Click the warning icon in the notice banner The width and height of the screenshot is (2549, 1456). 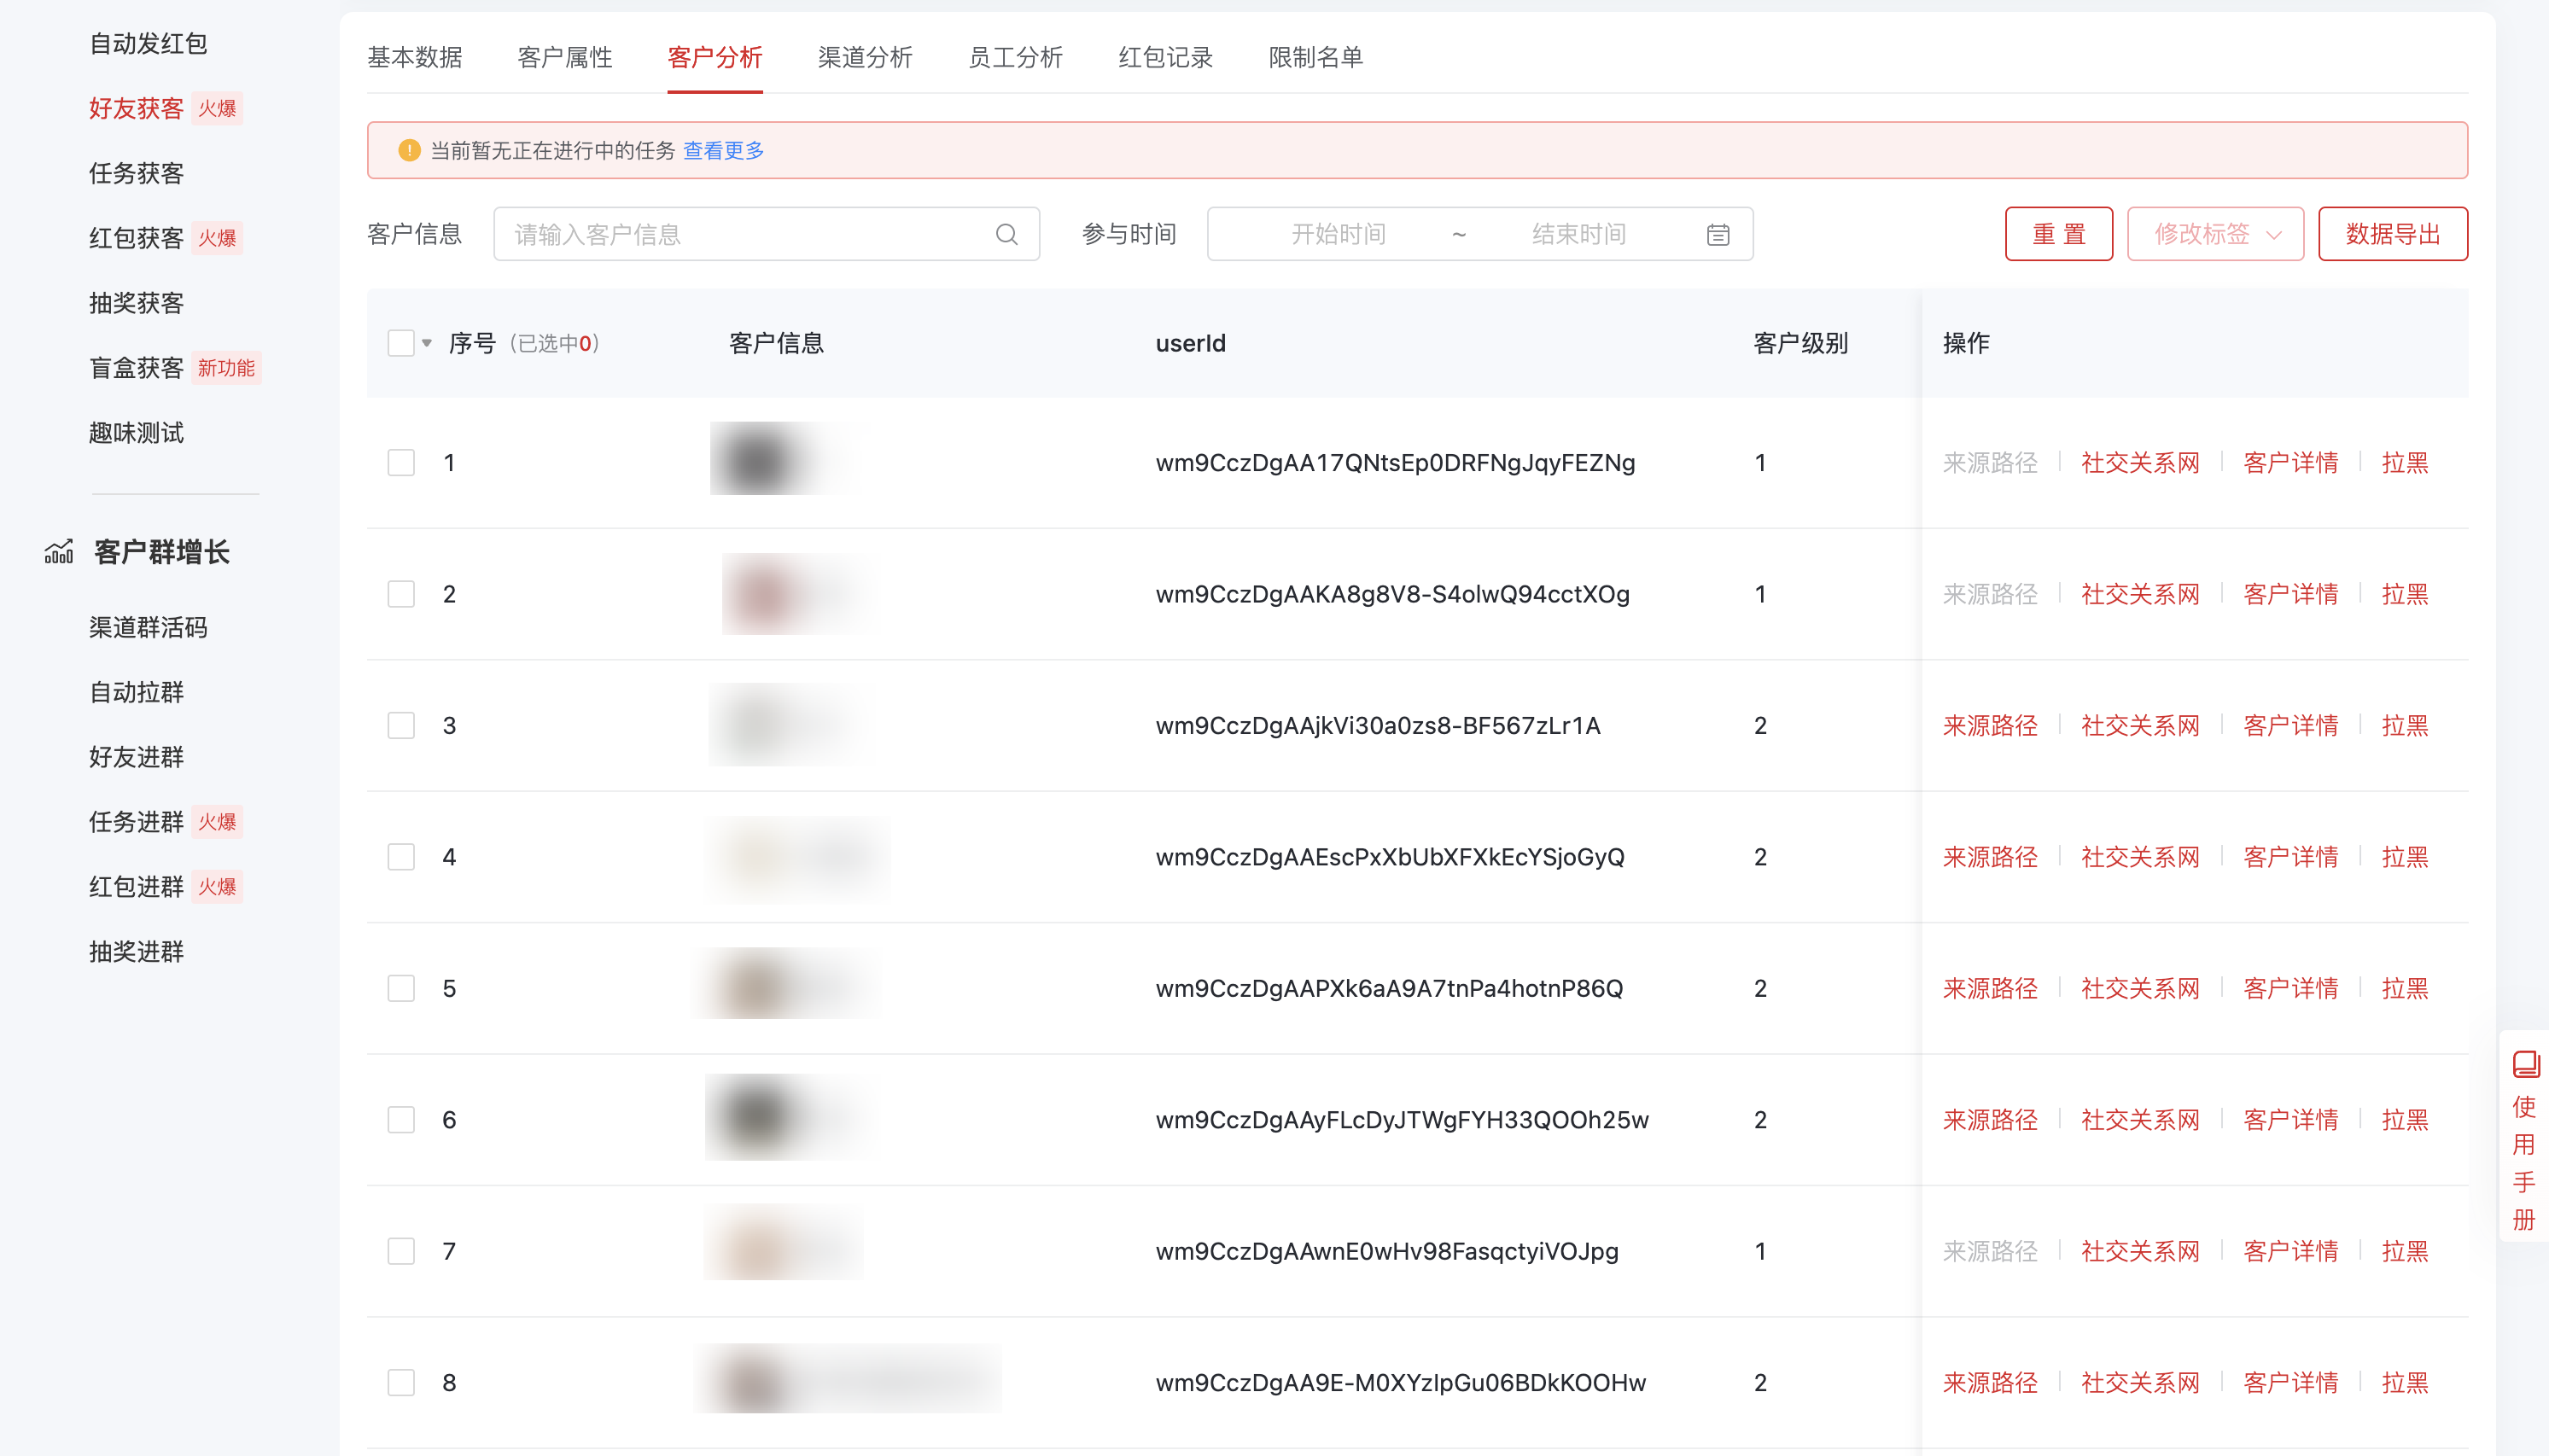point(408,150)
